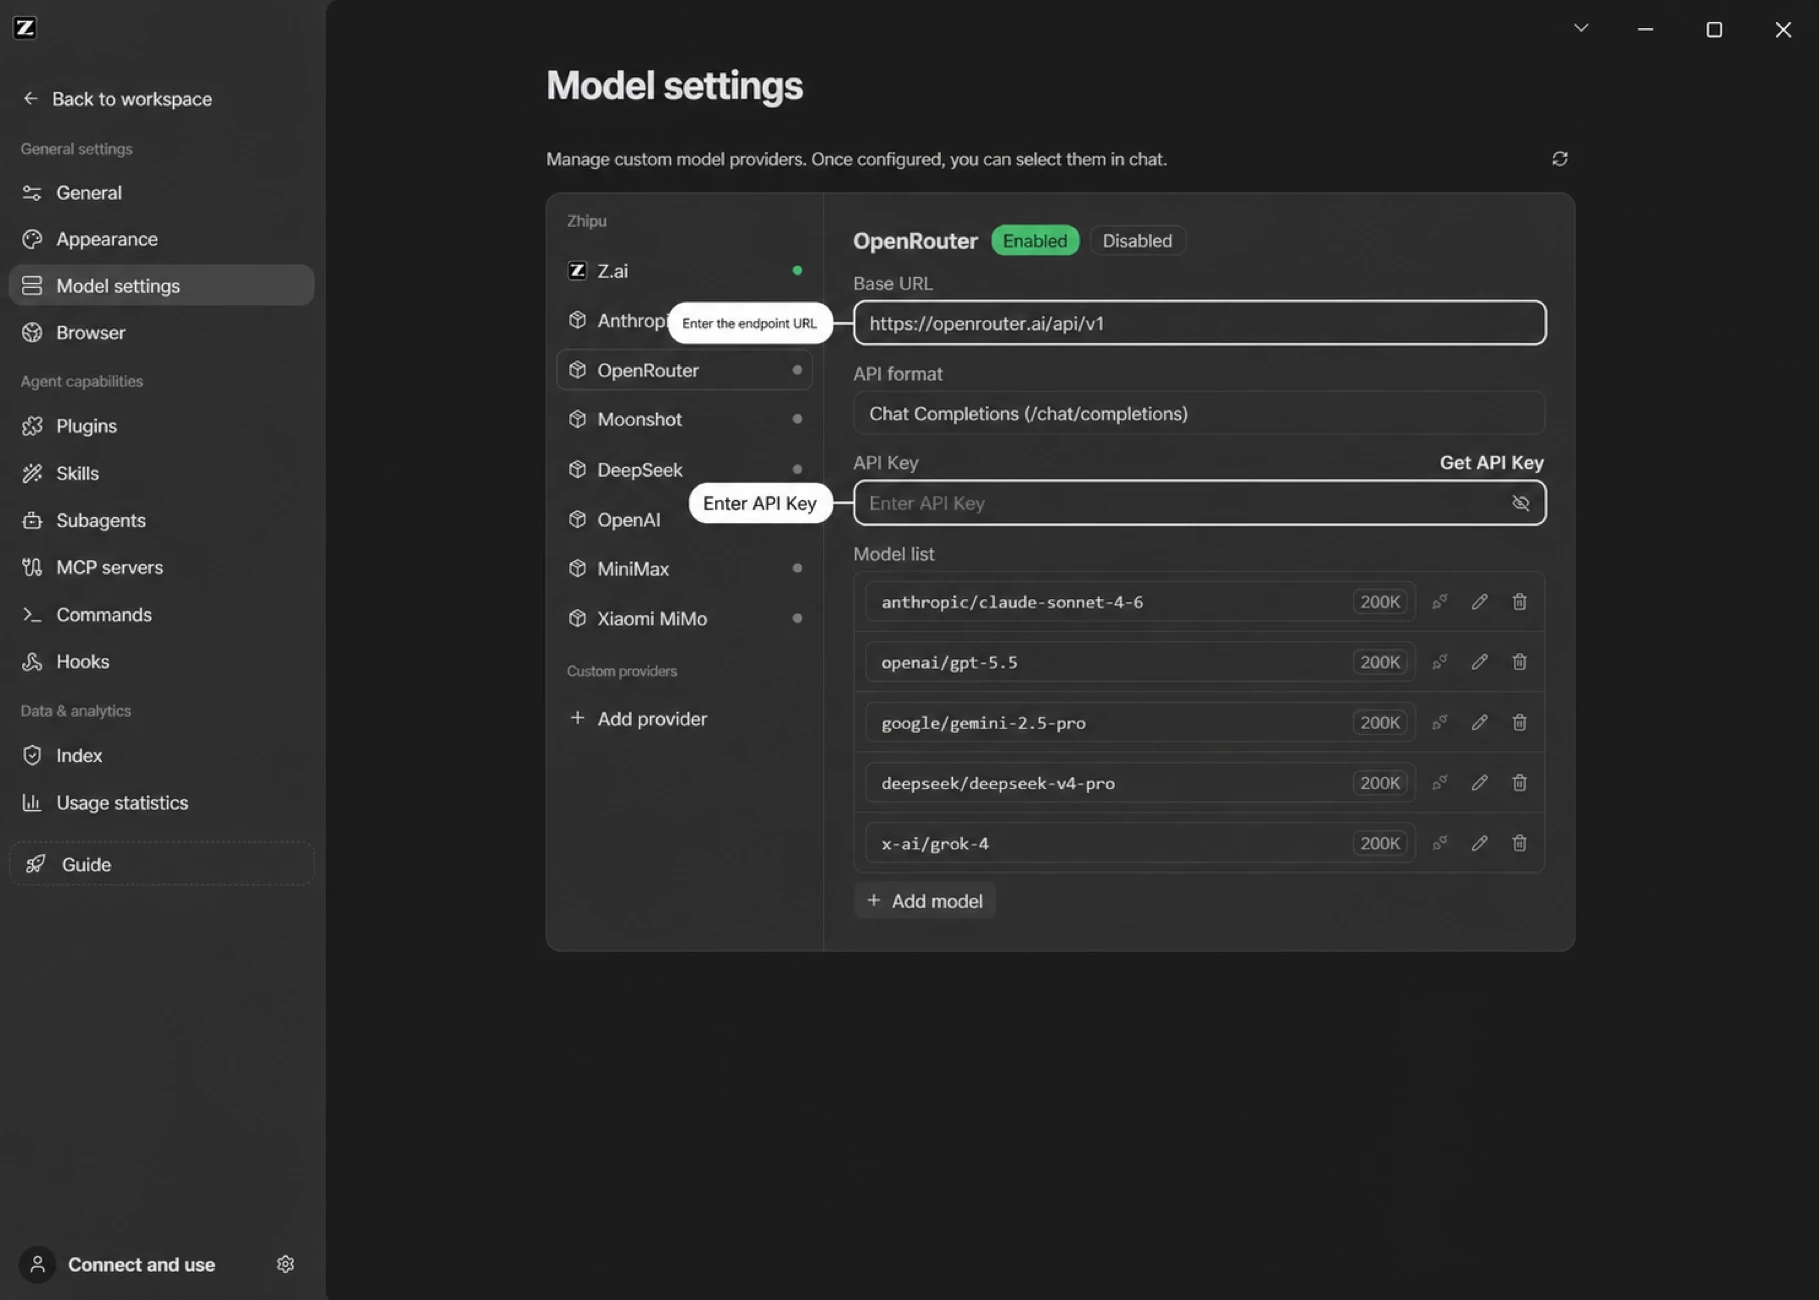
Task: Test connection for google/gemini-2.5-pro
Action: coord(1439,722)
